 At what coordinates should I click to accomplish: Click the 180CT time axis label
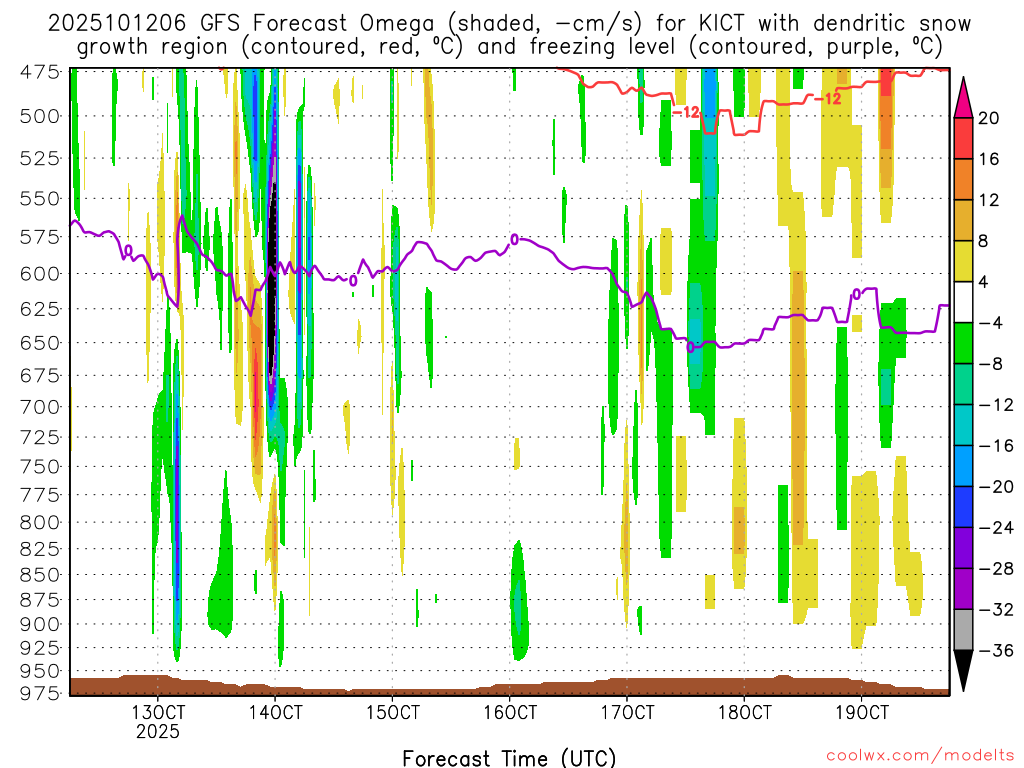[x=744, y=711]
